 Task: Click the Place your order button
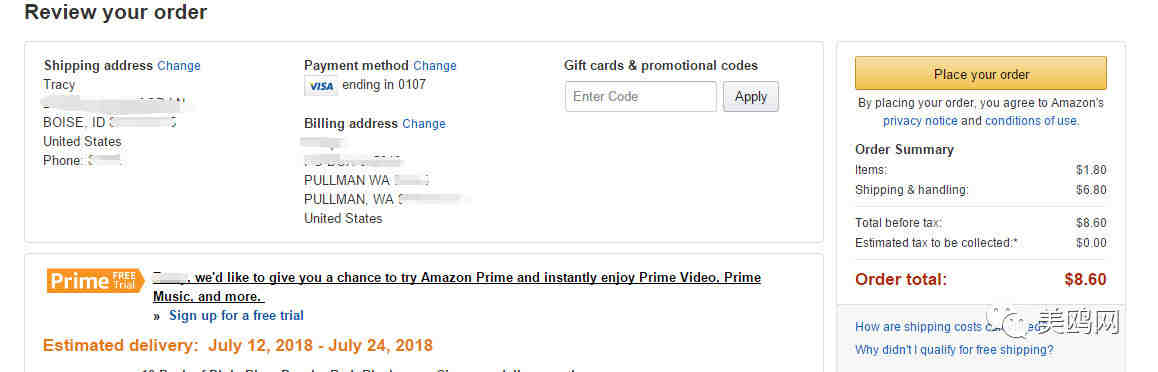click(x=981, y=74)
